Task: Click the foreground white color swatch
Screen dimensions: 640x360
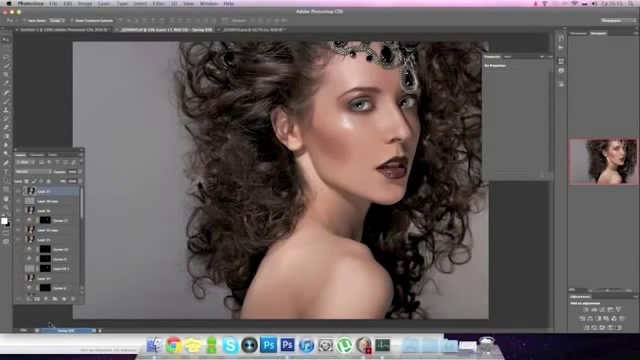Action: [x=4, y=221]
